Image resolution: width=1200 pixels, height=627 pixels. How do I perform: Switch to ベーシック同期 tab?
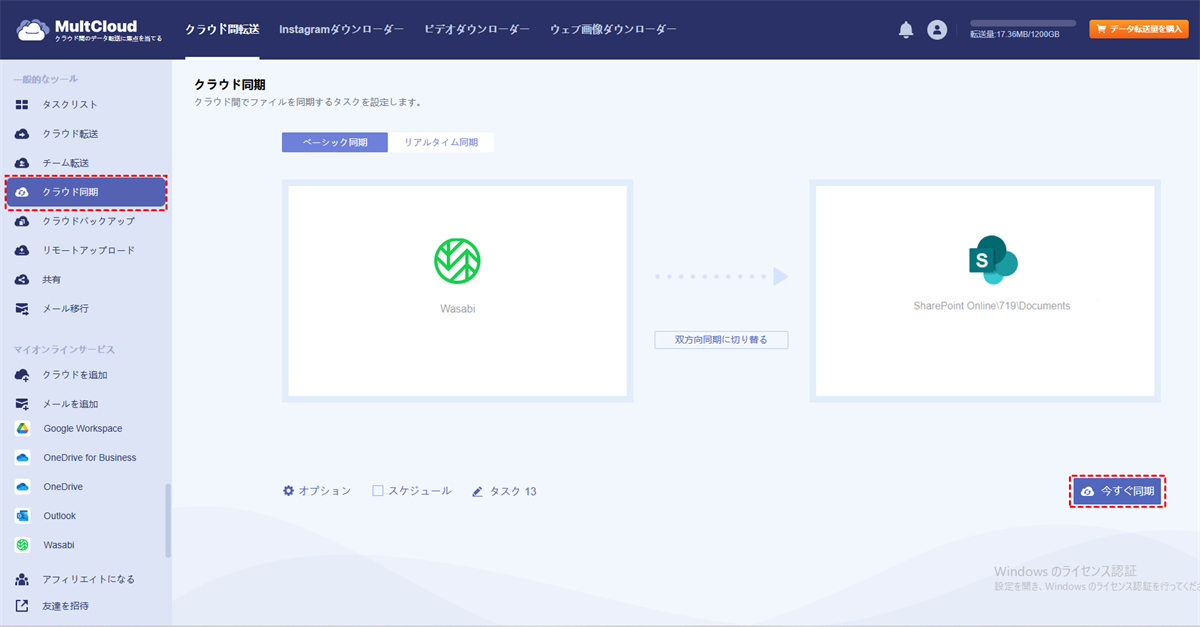(x=335, y=143)
